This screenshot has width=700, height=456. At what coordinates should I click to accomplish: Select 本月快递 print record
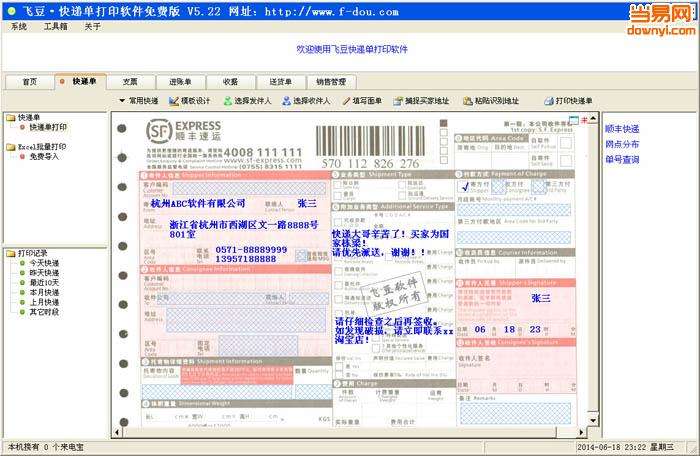click(44, 293)
